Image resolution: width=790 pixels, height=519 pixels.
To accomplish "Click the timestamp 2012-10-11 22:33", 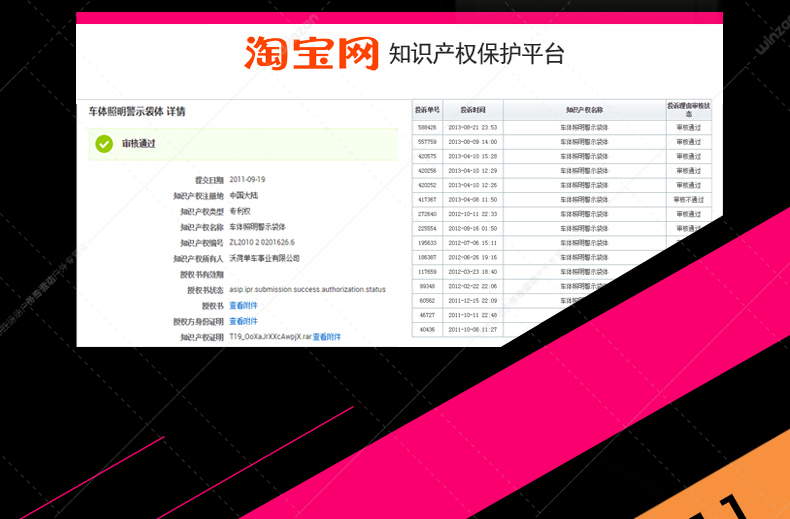I will pyautogui.click(x=473, y=214).
